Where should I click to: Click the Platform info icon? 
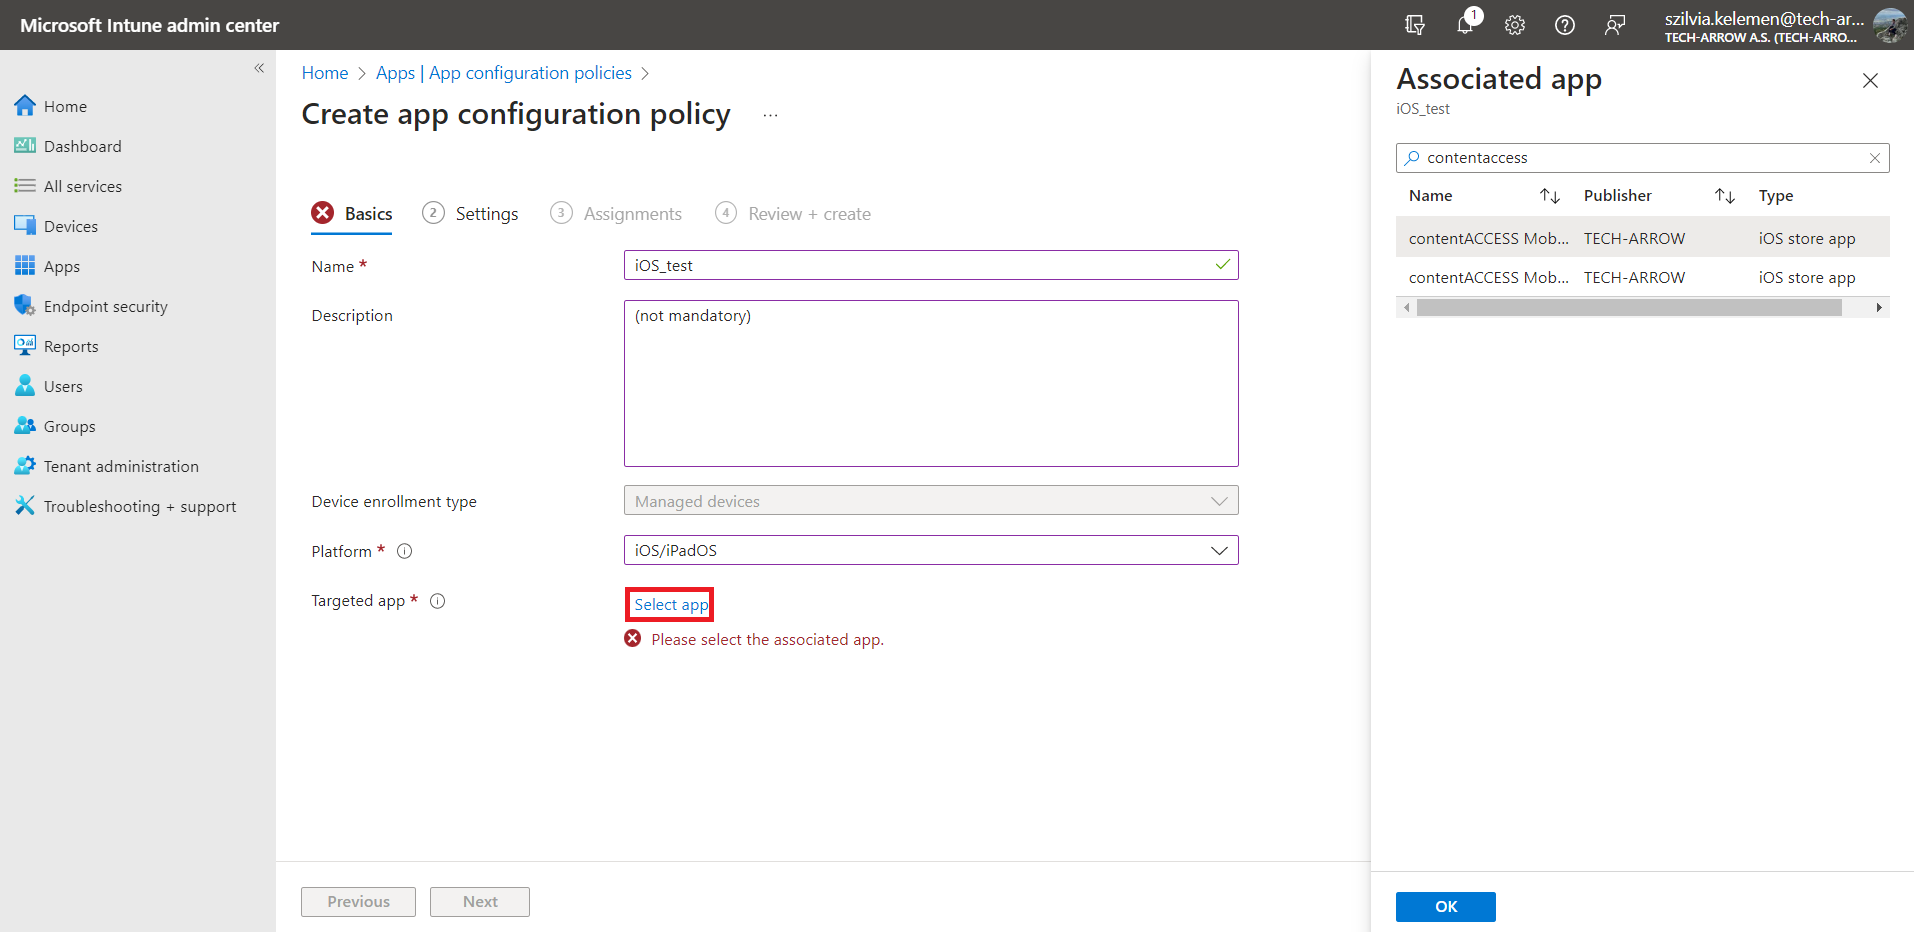point(405,551)
